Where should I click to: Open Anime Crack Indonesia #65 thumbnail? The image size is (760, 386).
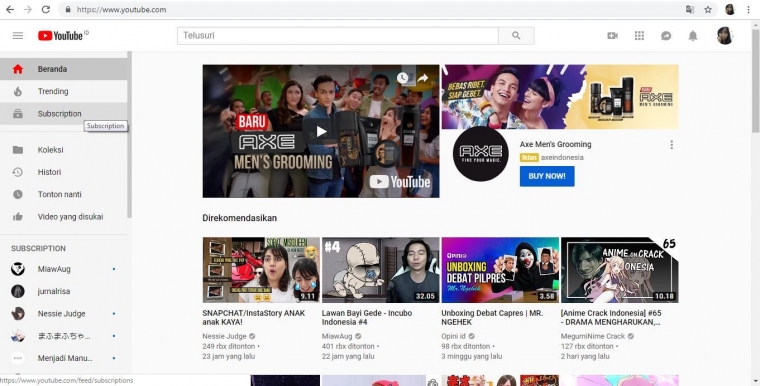click(x=619, y=270)
